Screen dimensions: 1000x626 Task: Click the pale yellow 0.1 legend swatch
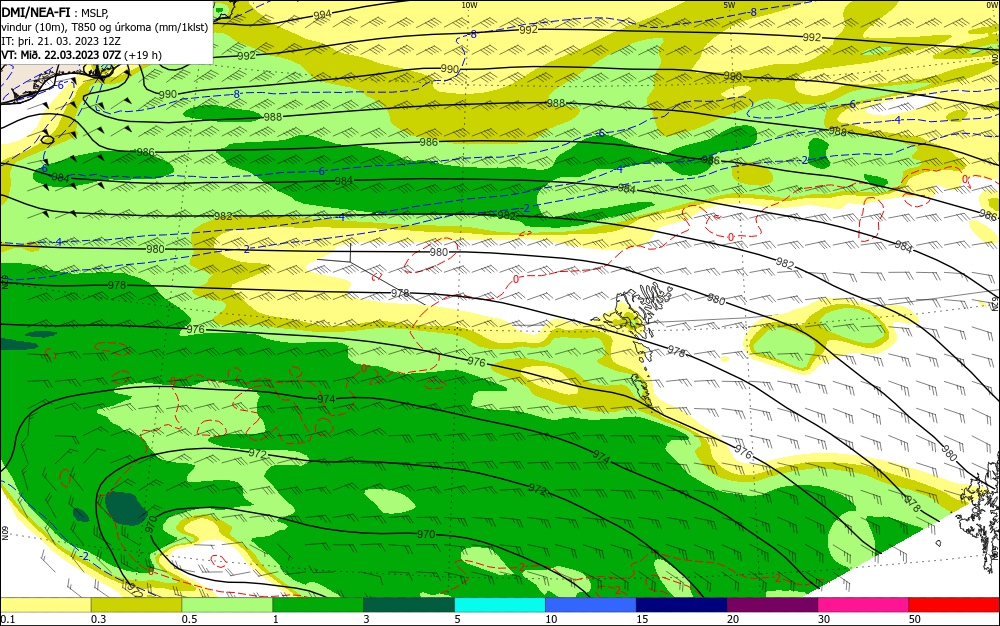click(x=45, y=605)
